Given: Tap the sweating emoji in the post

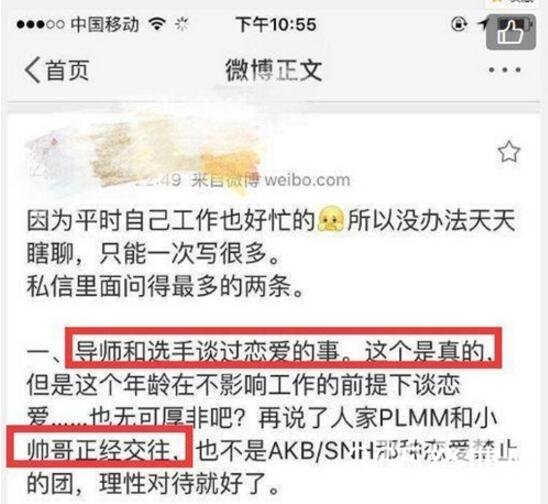Looking at the screenshot, I should (x=330, y=220).
